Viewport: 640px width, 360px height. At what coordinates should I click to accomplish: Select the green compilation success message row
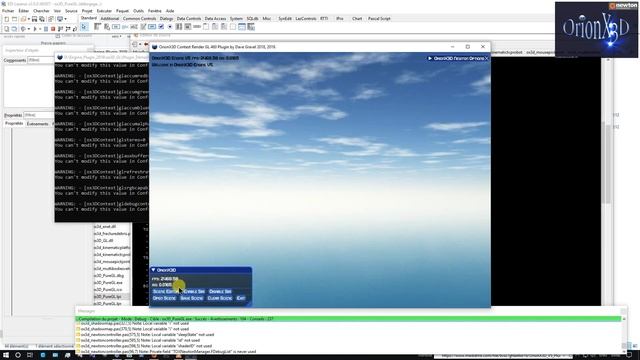(x=348, y=319)
